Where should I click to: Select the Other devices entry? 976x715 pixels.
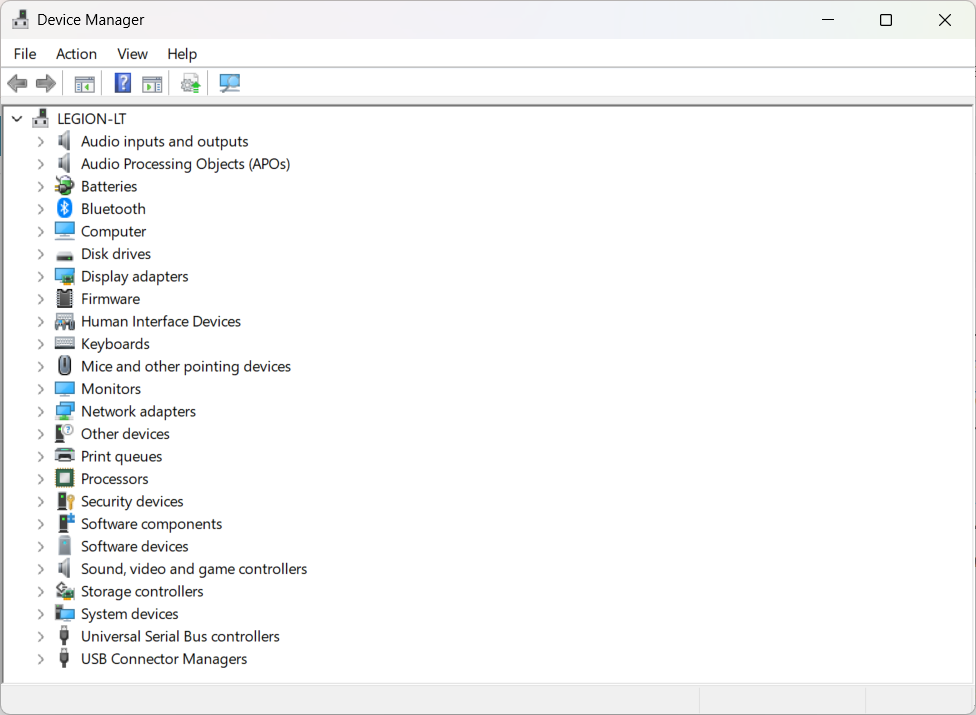pos(125,434)
